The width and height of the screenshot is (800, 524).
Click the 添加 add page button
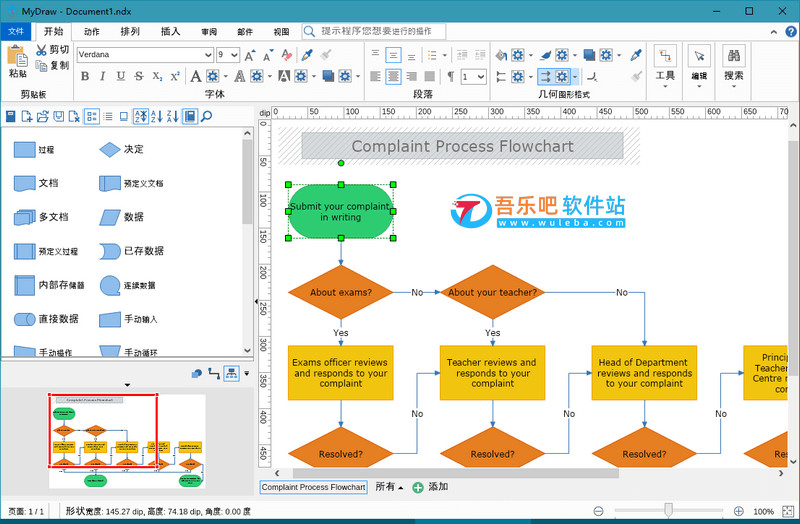pyautogui.click(x=431, y=487)
